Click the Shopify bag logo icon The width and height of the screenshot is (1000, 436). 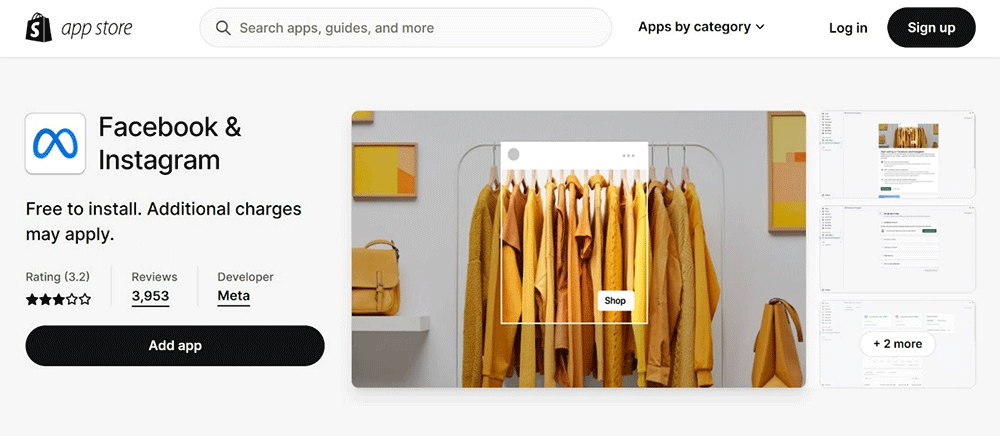click(x=38, y=28)
